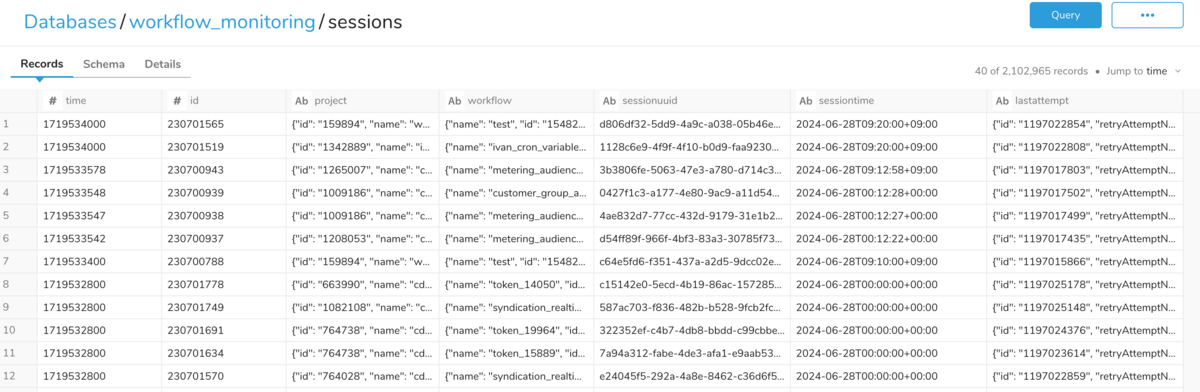Screen dimensions: 1200x392
Task: Select time cell 1719533578
Action: point(99,170)
